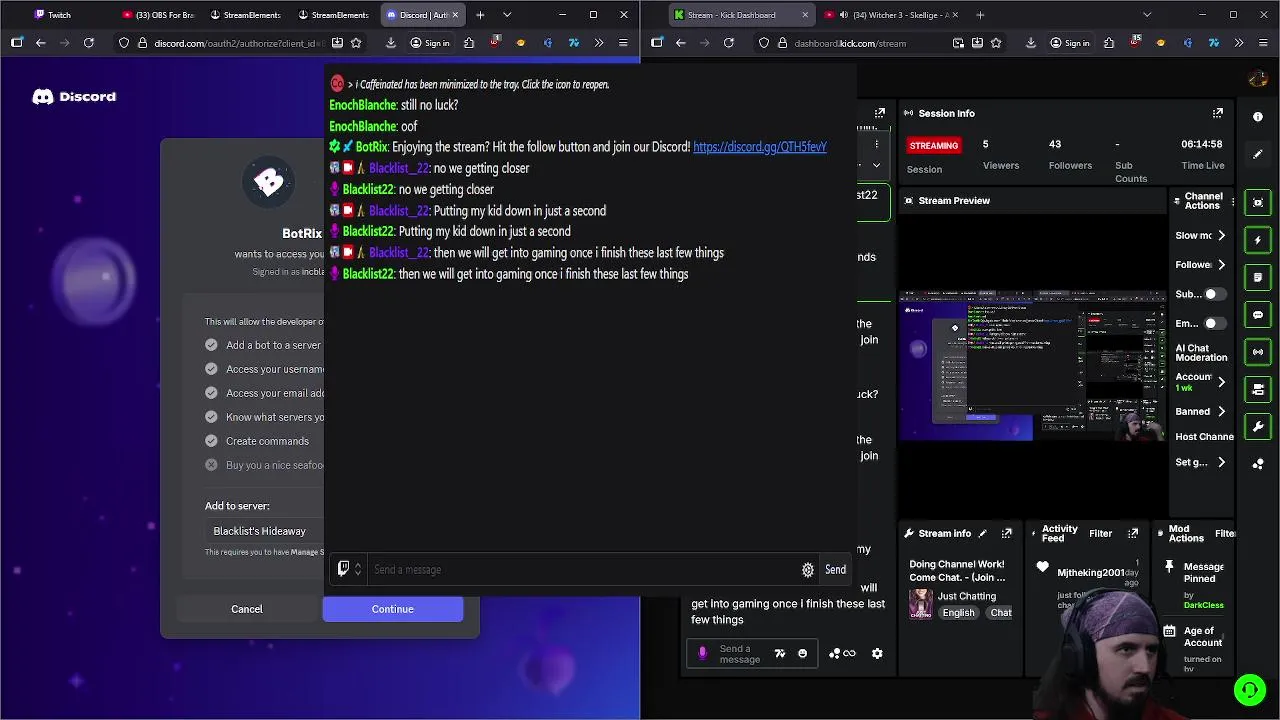
Task: Toggle the Emote-only chat switch
Action: click(x=1214, y=324)
